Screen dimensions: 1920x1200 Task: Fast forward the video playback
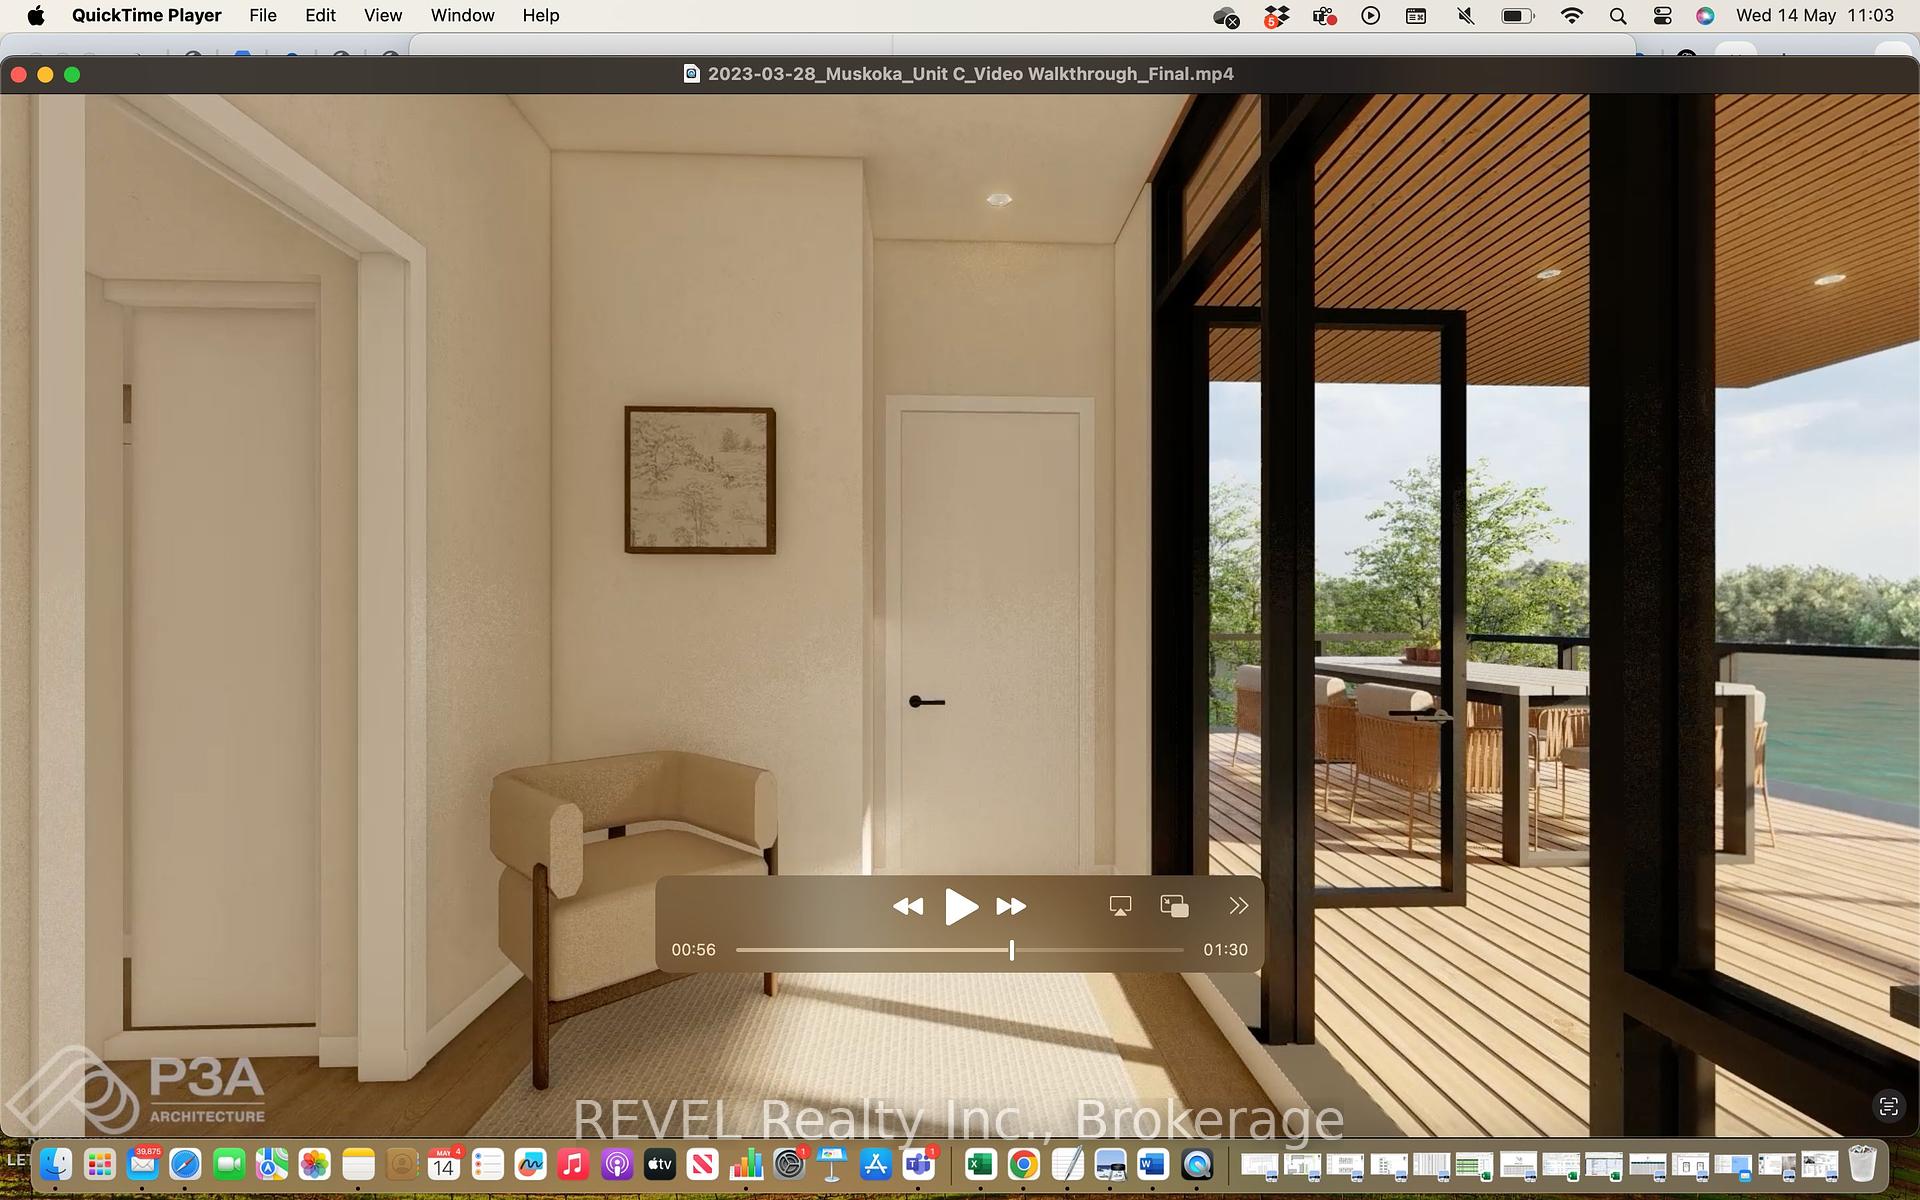pos(1011,906)
